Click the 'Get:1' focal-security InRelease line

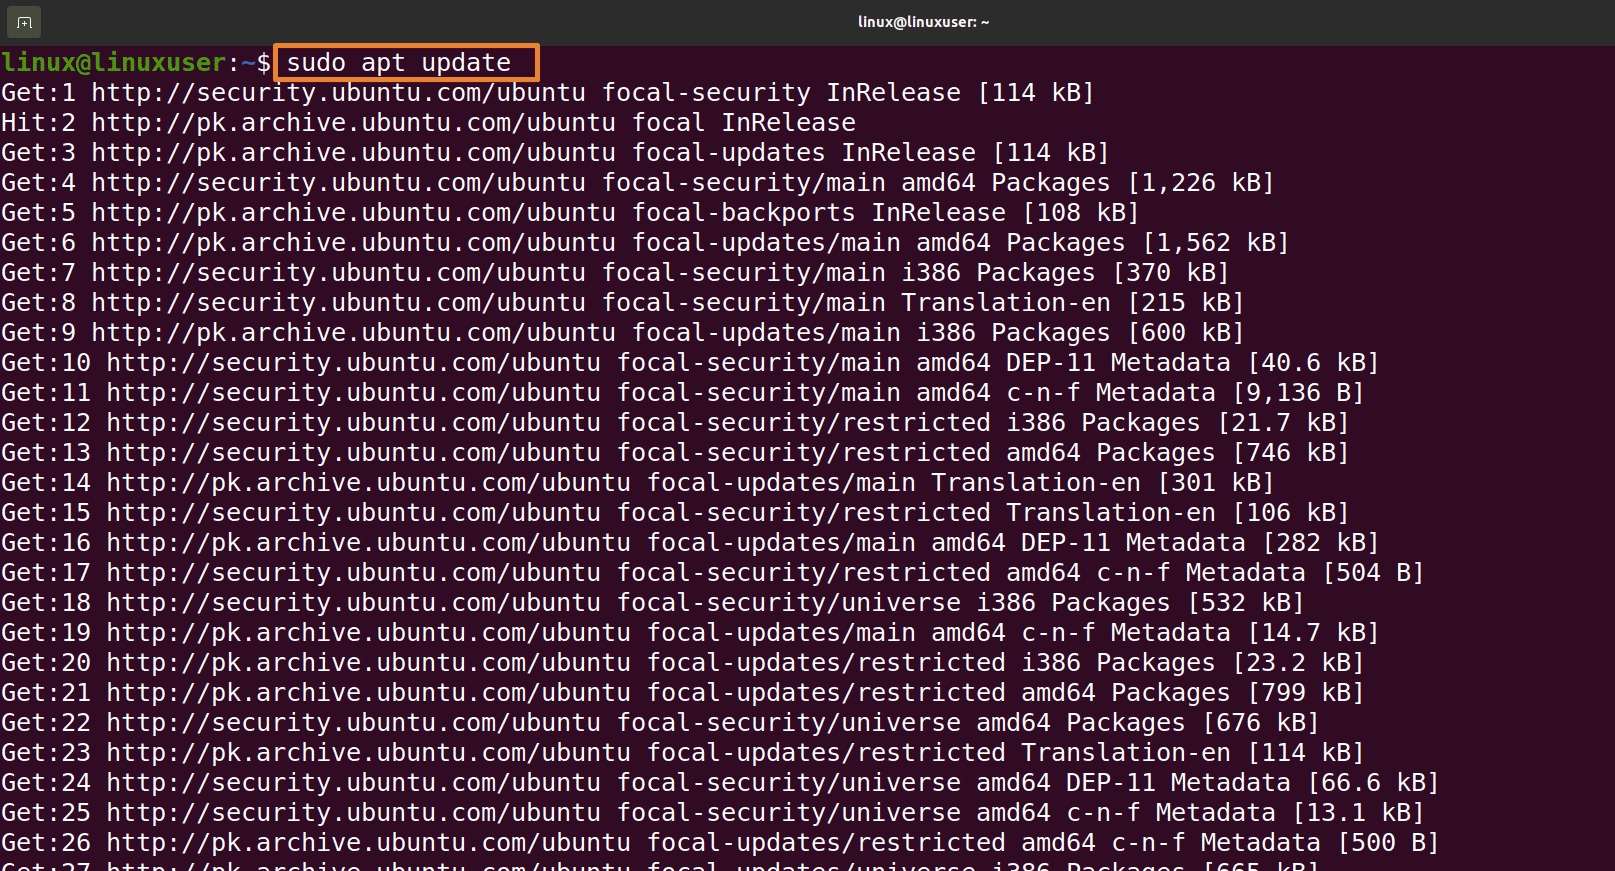click(x=548, y=93)
